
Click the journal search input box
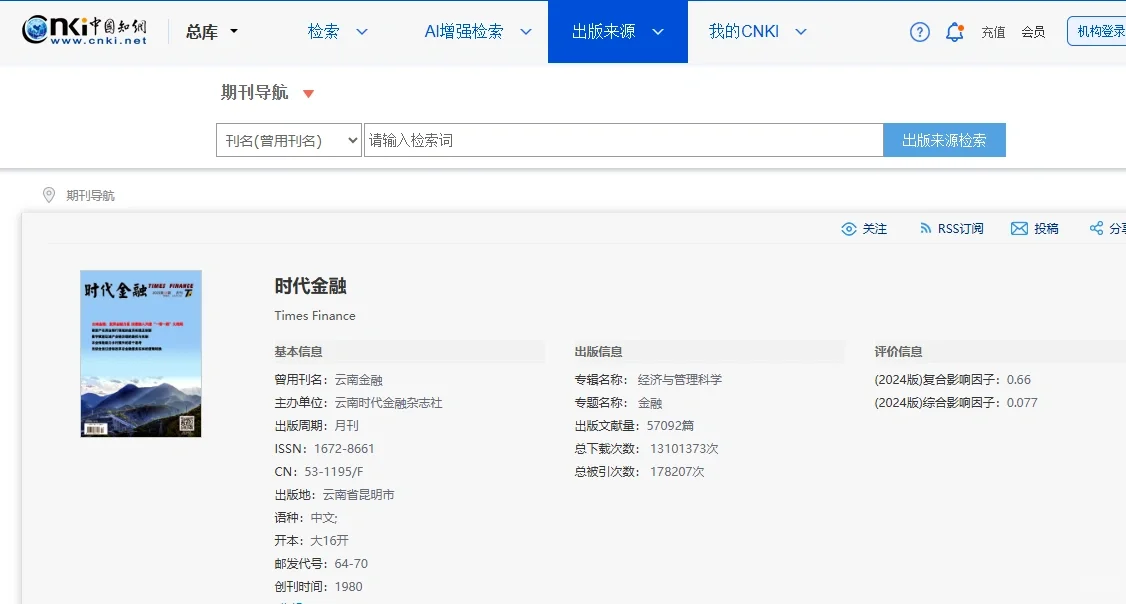[620, 140]
